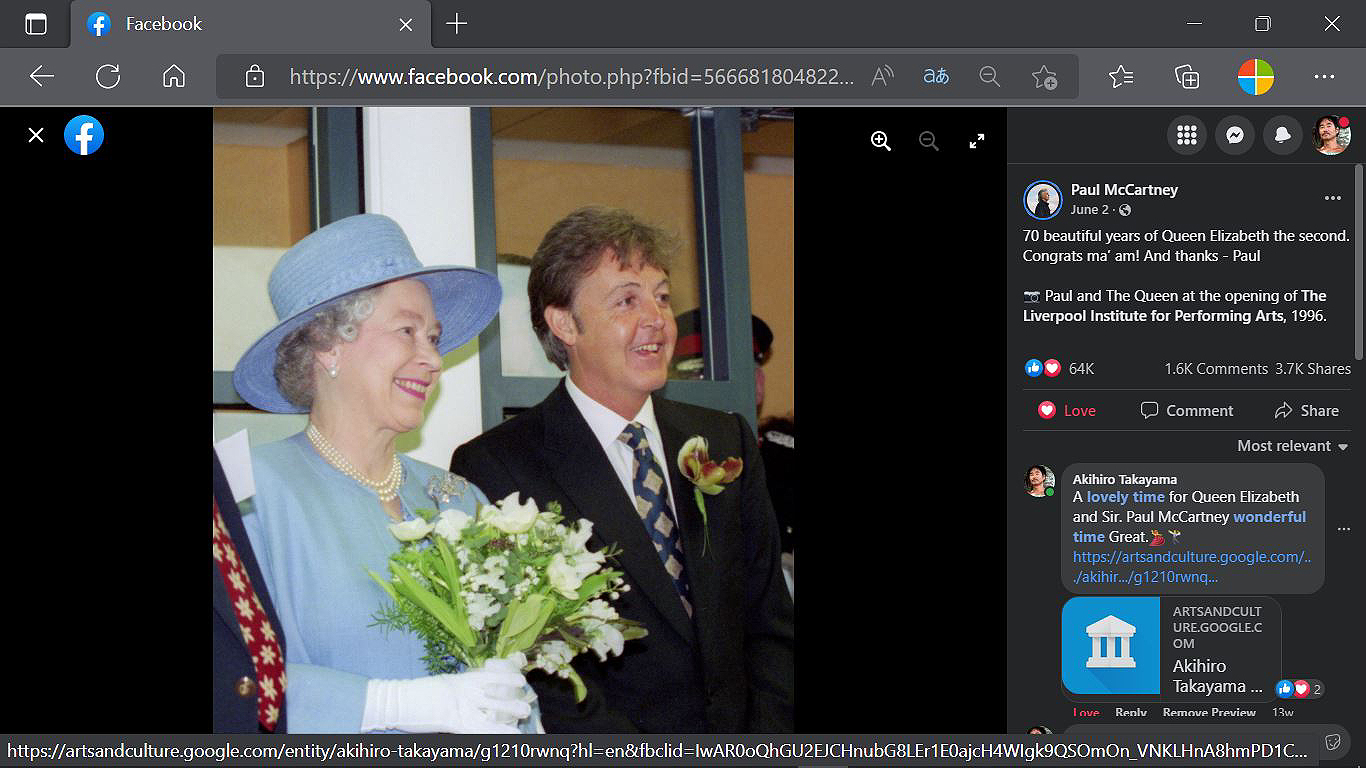Open Paul McCartney profile picture
The image size is (1366, 768).
pyautogui.click(x=1043, y=200)
